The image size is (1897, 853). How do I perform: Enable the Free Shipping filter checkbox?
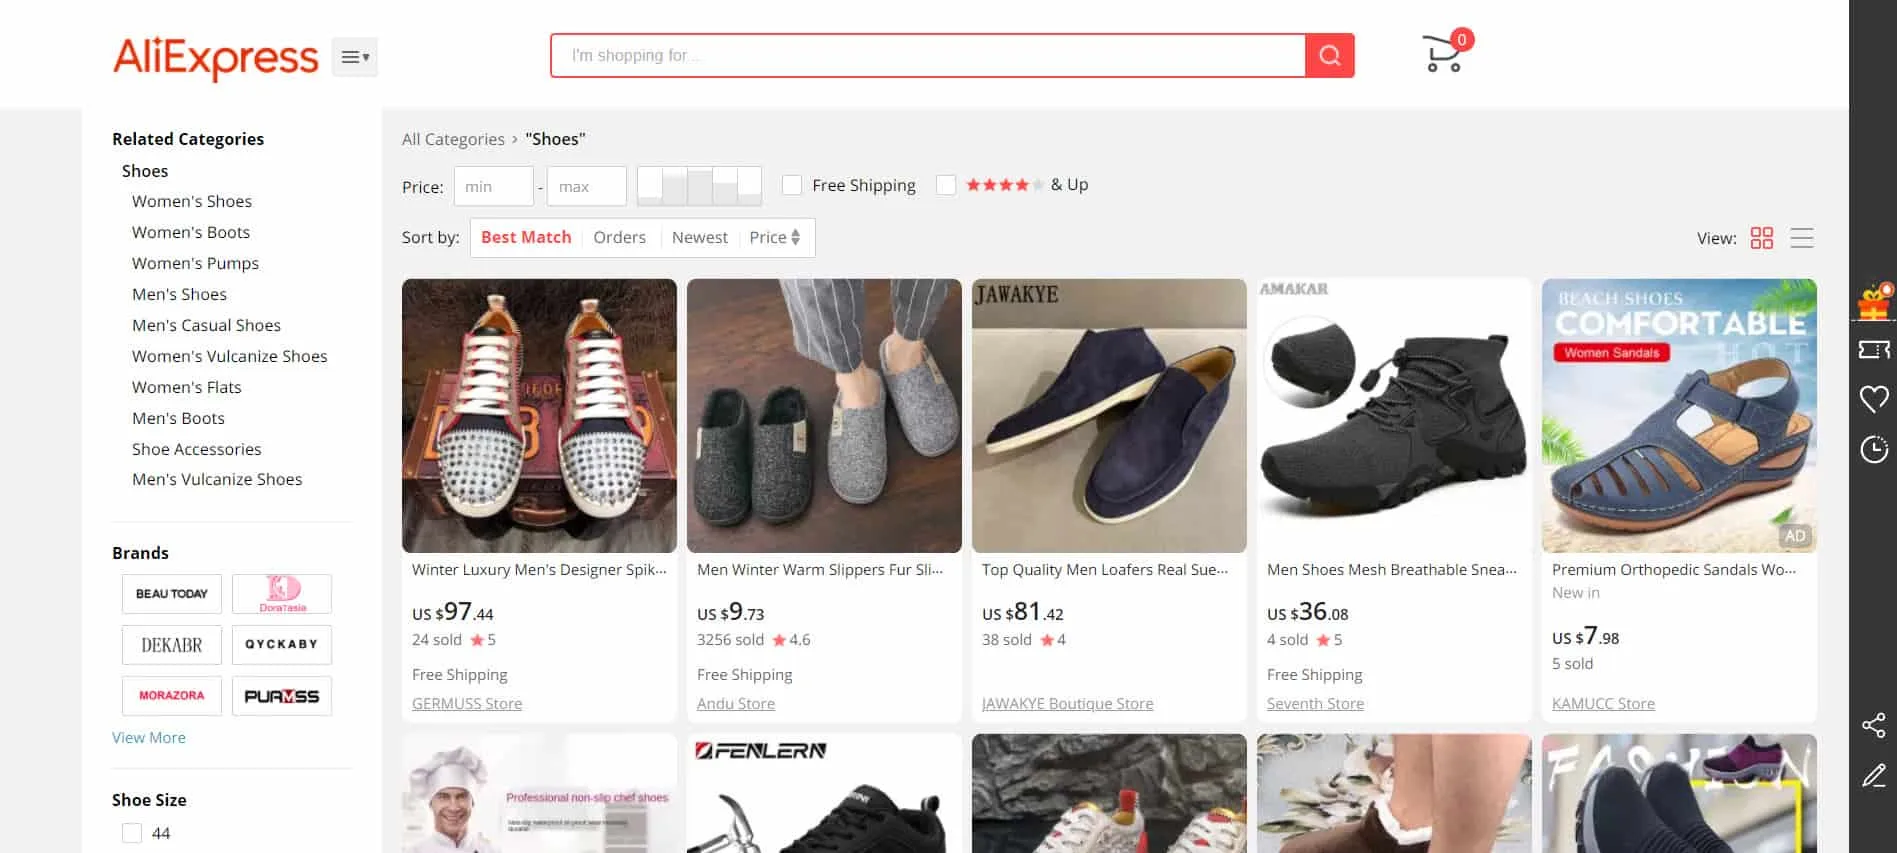[x=792, y=185]
